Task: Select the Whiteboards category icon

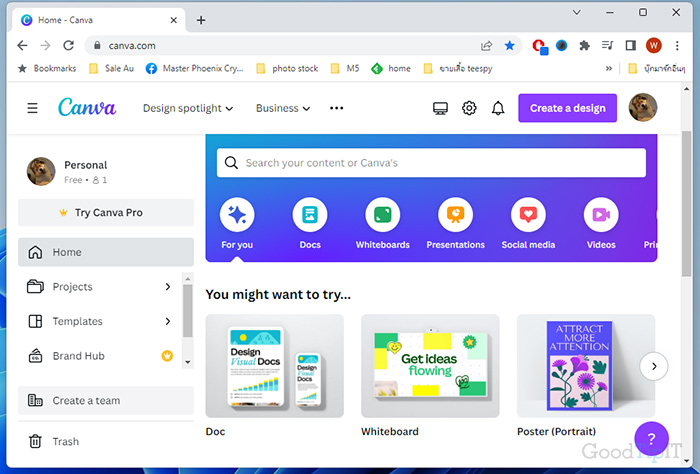Action: coord(383,215)
